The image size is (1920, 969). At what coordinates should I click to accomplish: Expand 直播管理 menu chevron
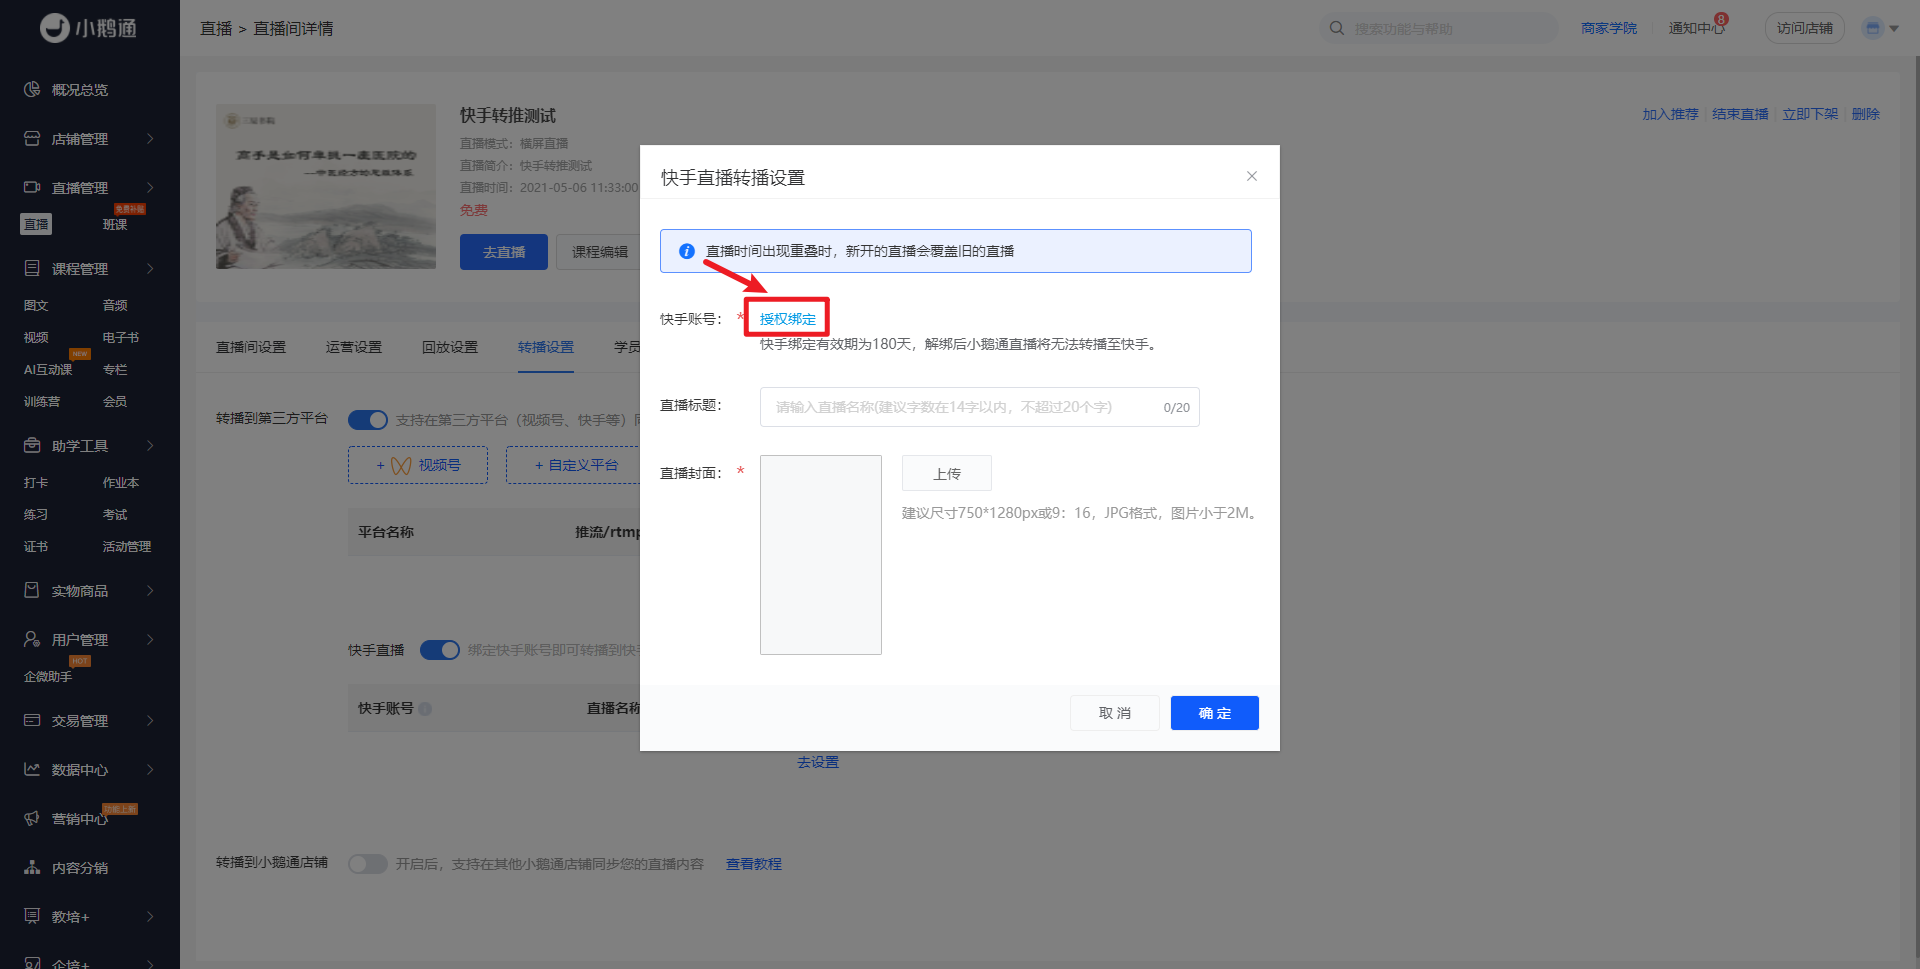pyautogui.click(x=150, y=188)
